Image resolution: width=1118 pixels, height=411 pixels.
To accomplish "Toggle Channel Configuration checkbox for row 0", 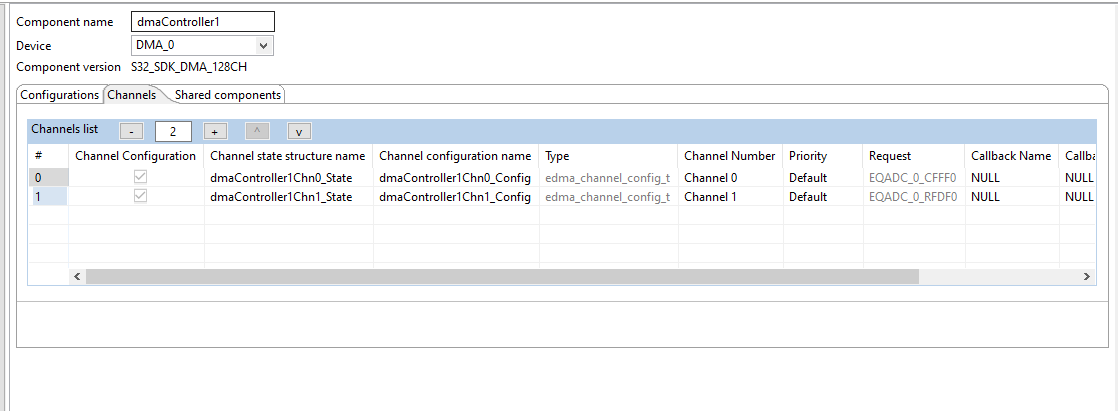I will point(141,177).
